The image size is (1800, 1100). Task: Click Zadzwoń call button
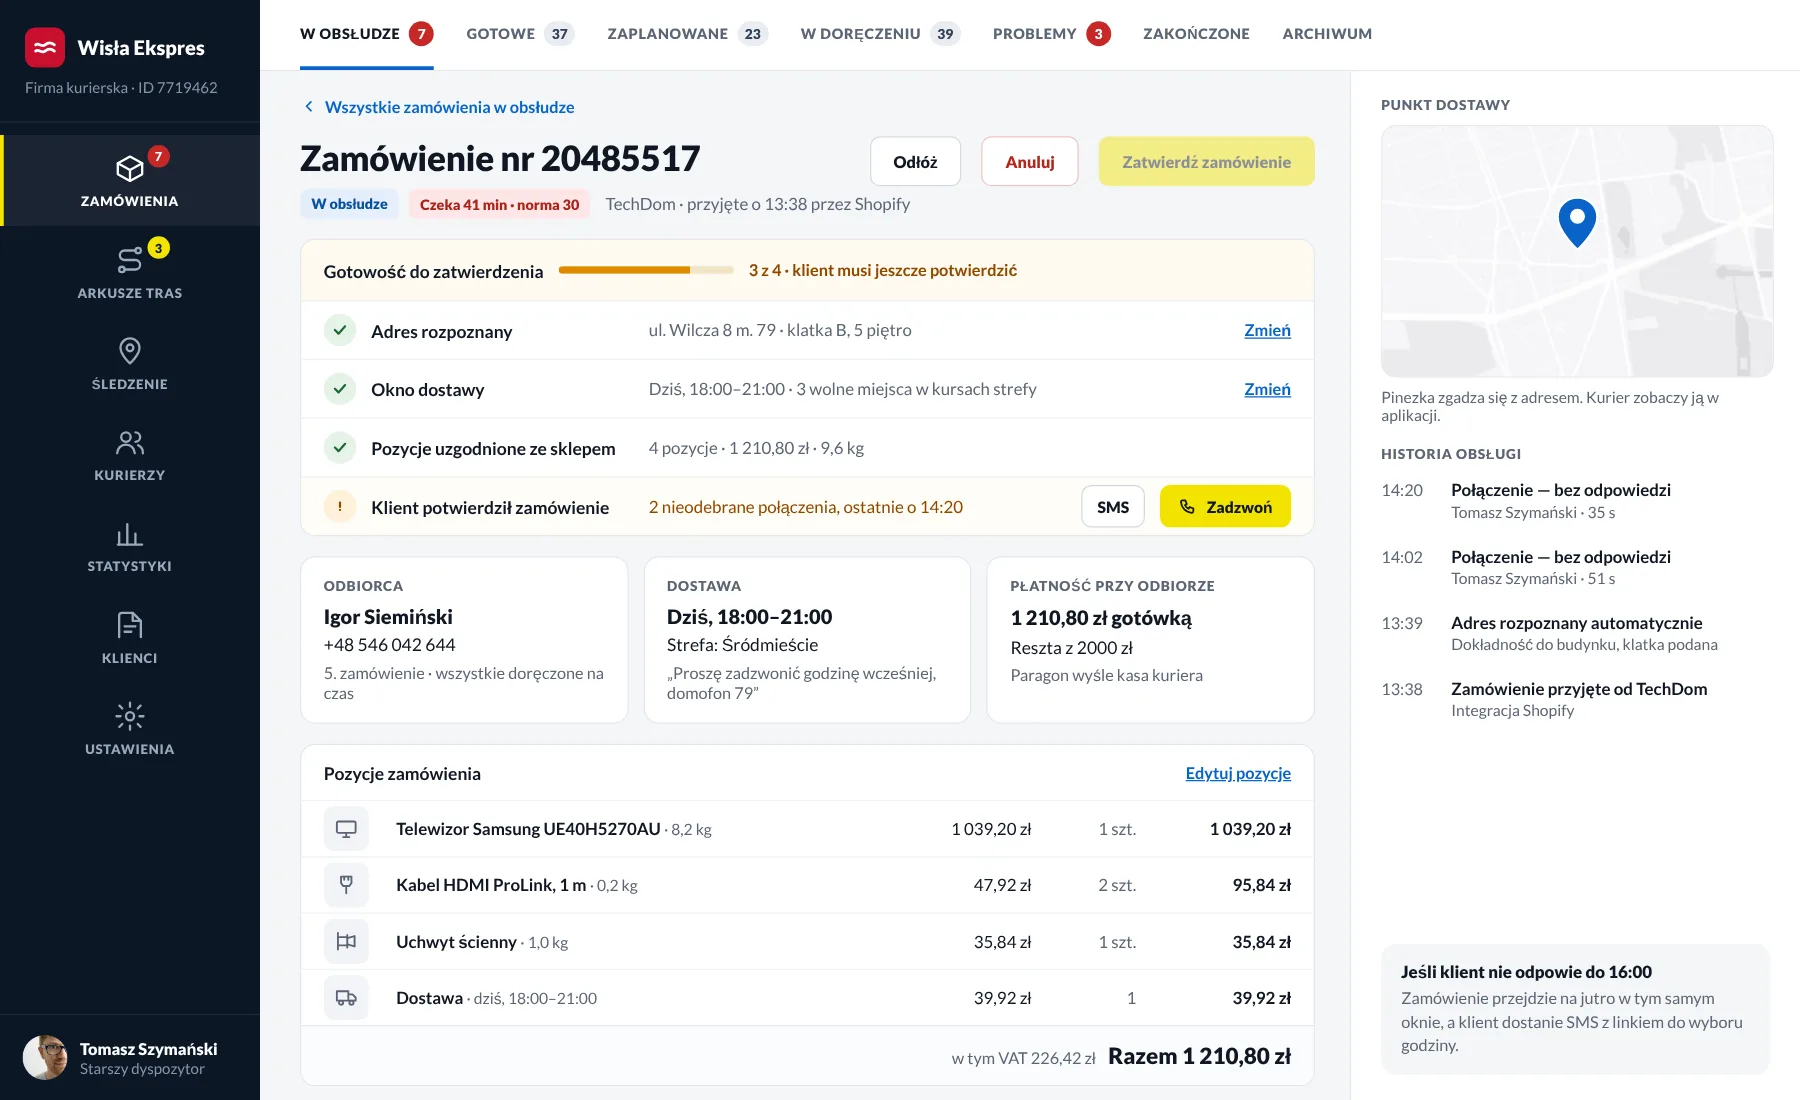click(1225, 507)
